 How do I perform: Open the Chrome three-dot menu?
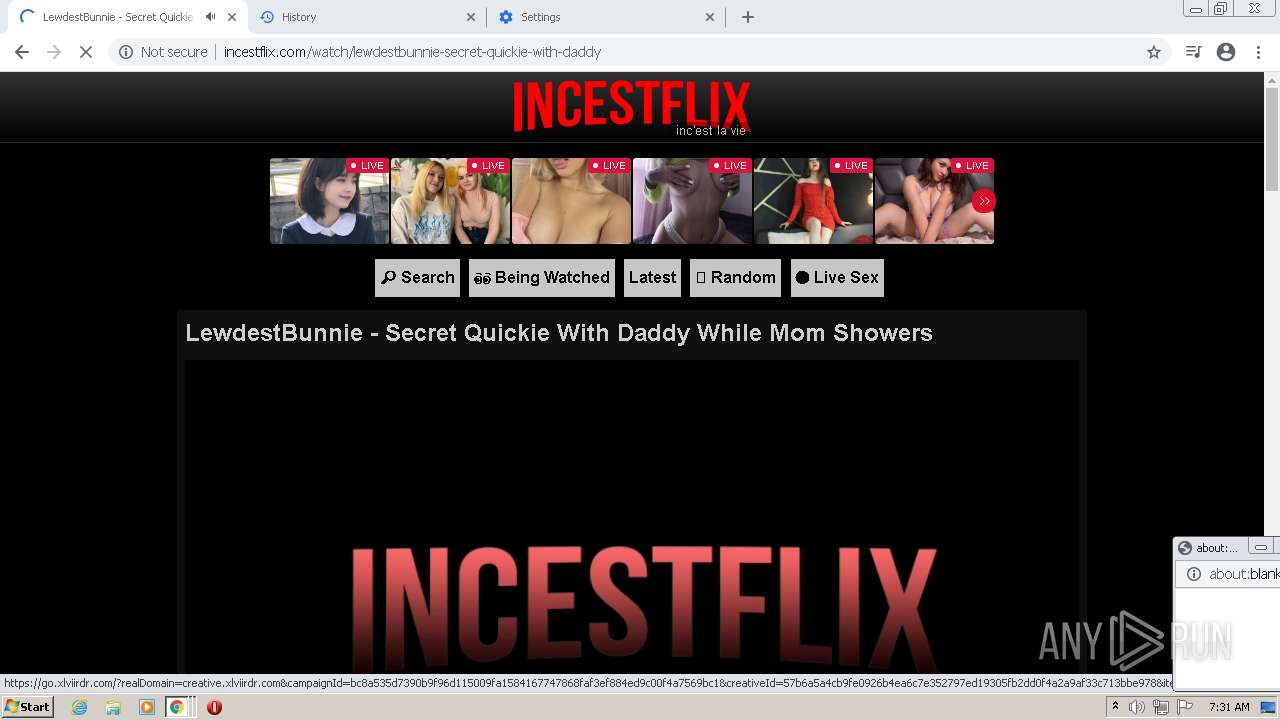(1259, 52)
